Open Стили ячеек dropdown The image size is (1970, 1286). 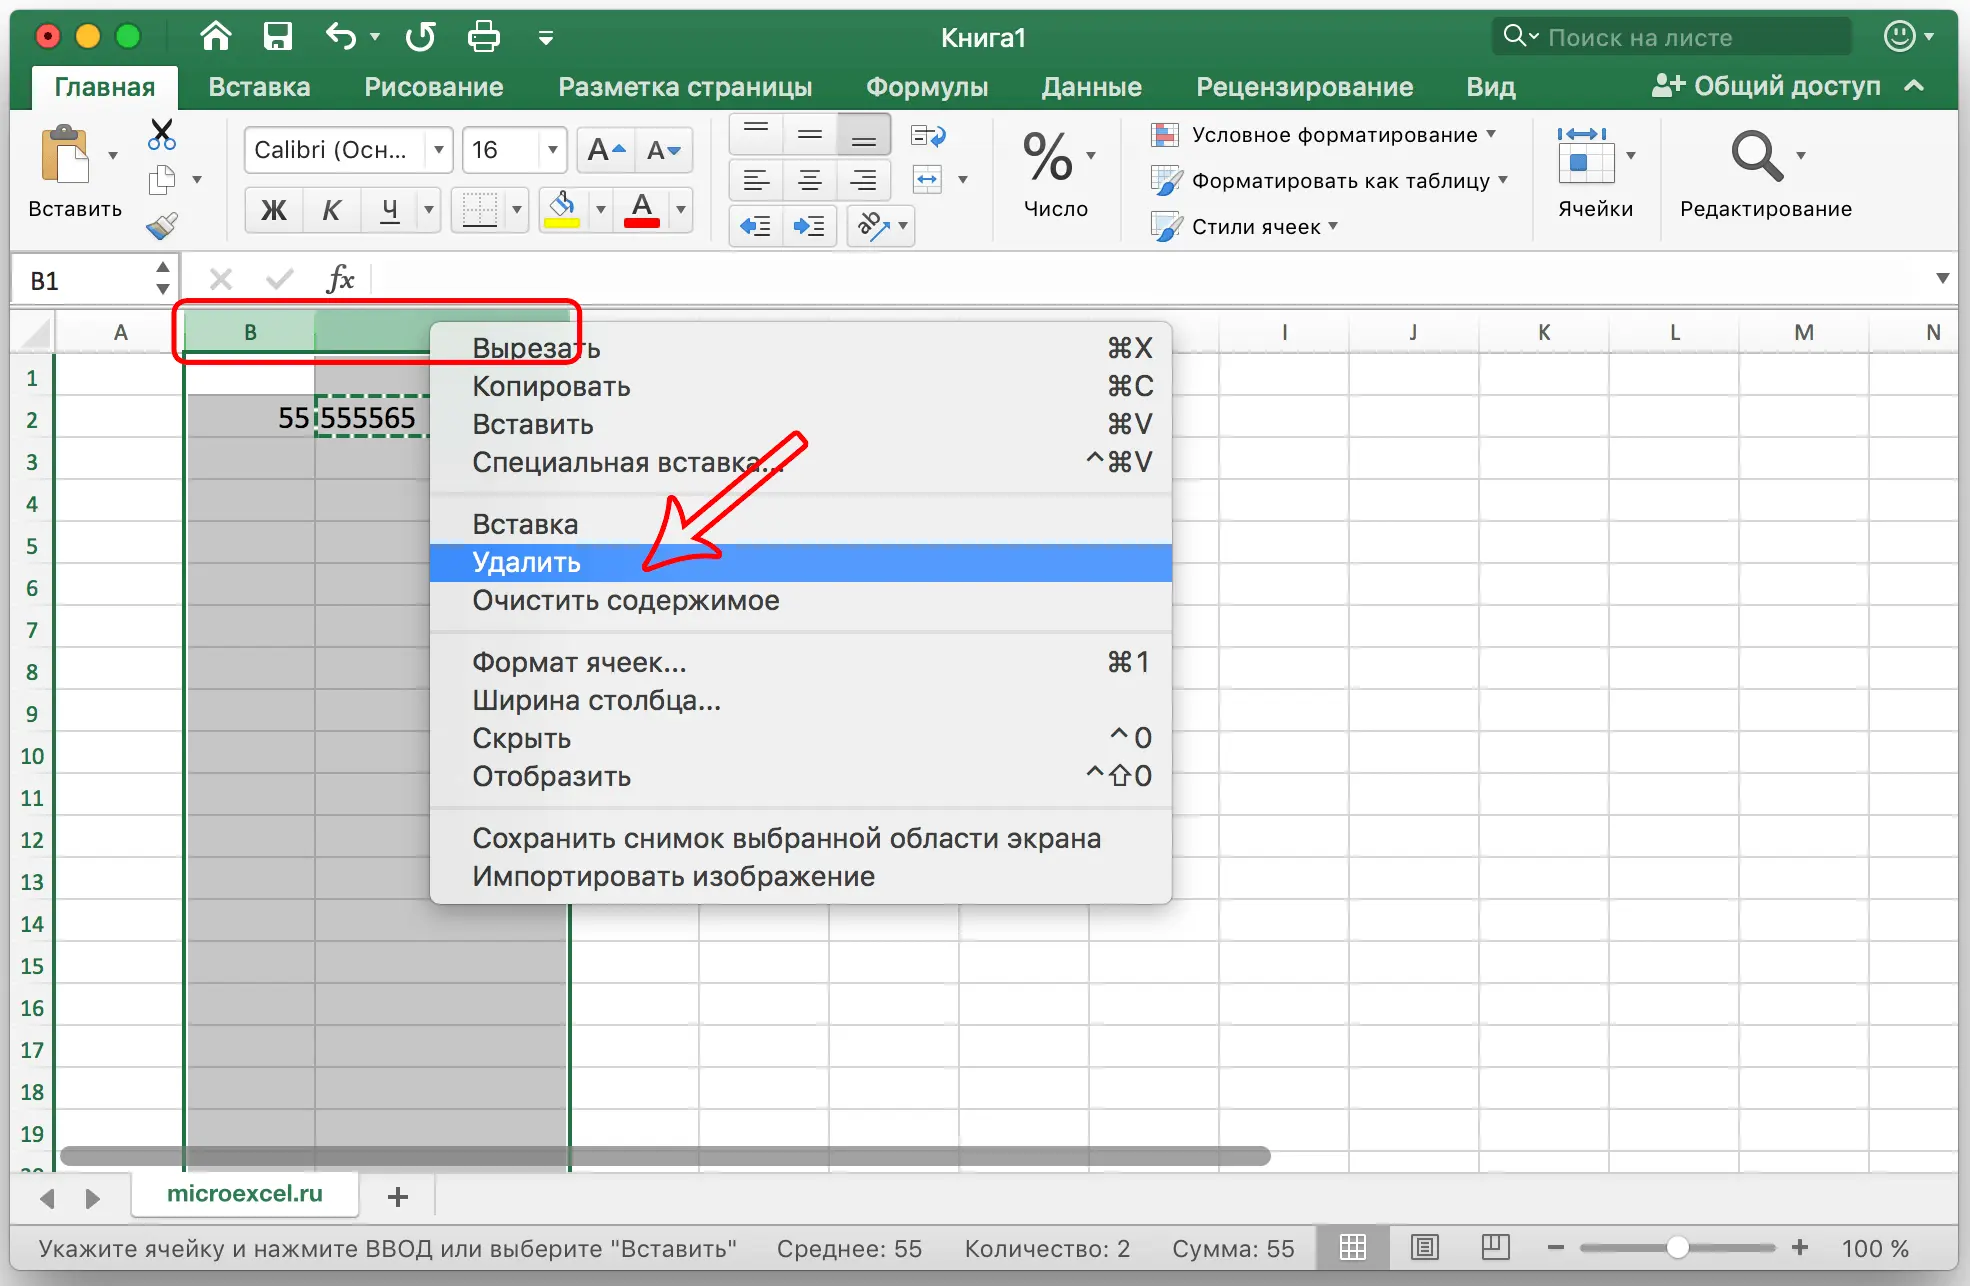point(1245,226)
